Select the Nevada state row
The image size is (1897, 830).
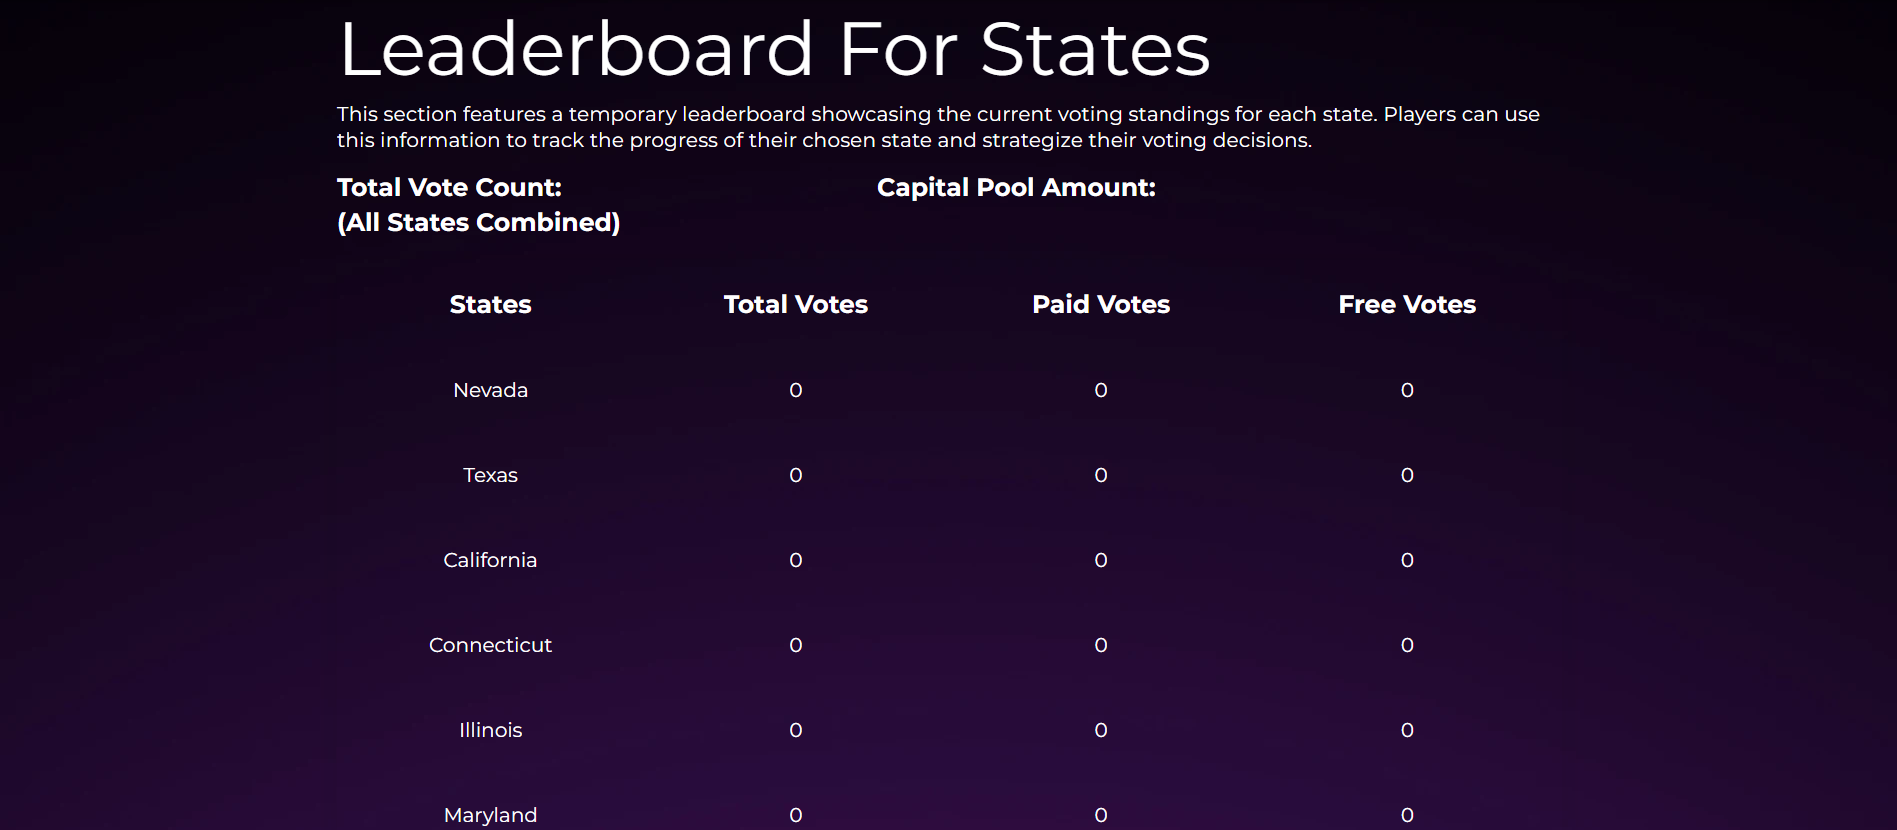pos(948,390)
